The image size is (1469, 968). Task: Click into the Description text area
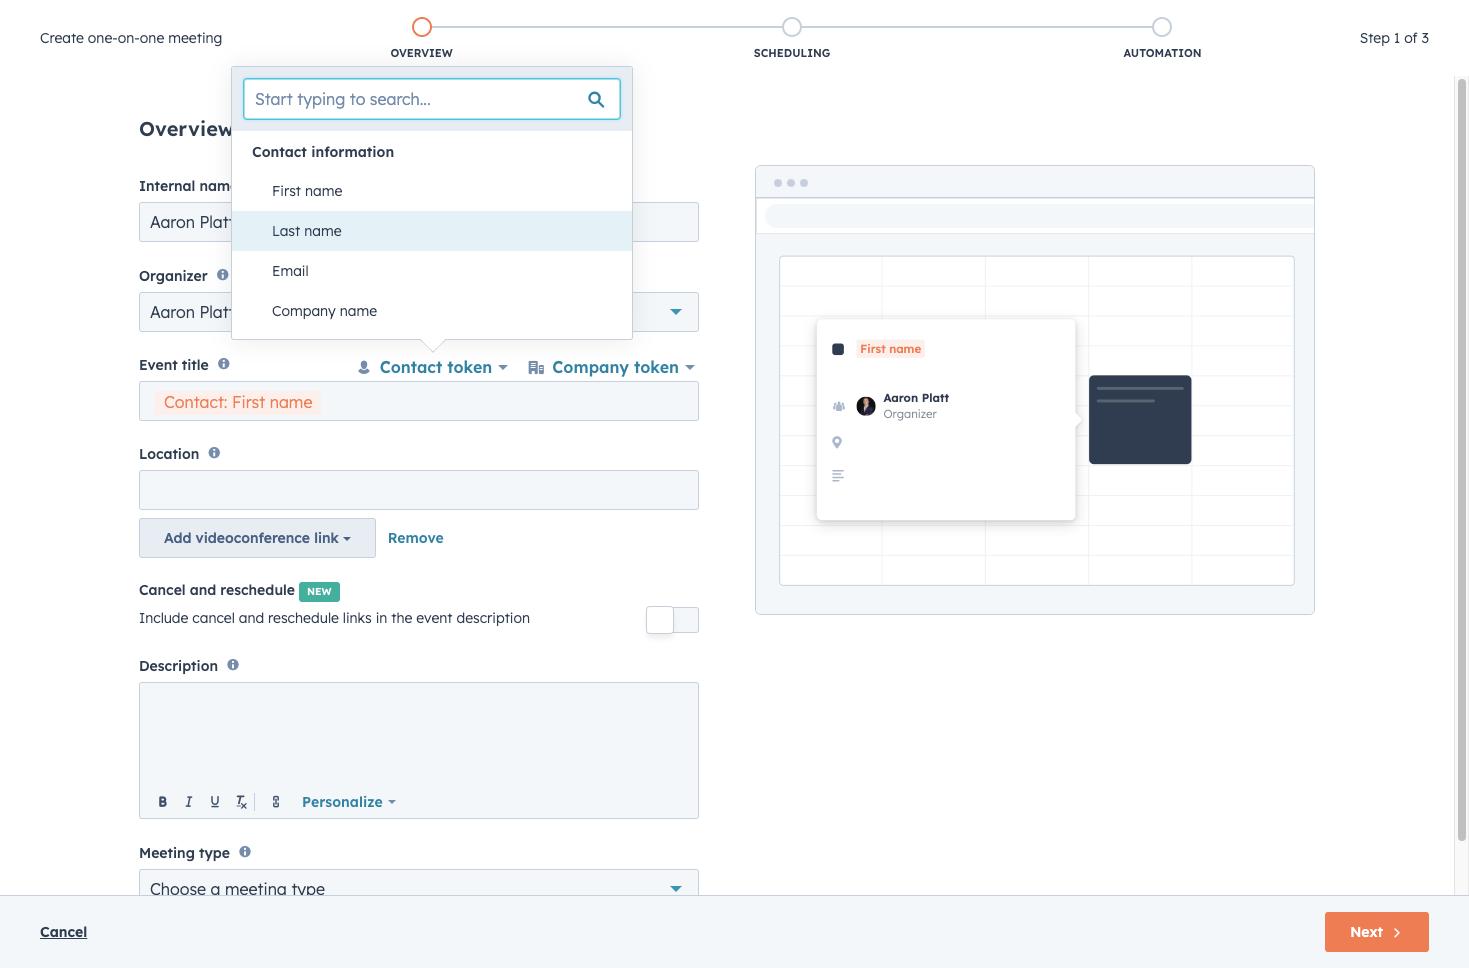419,735
